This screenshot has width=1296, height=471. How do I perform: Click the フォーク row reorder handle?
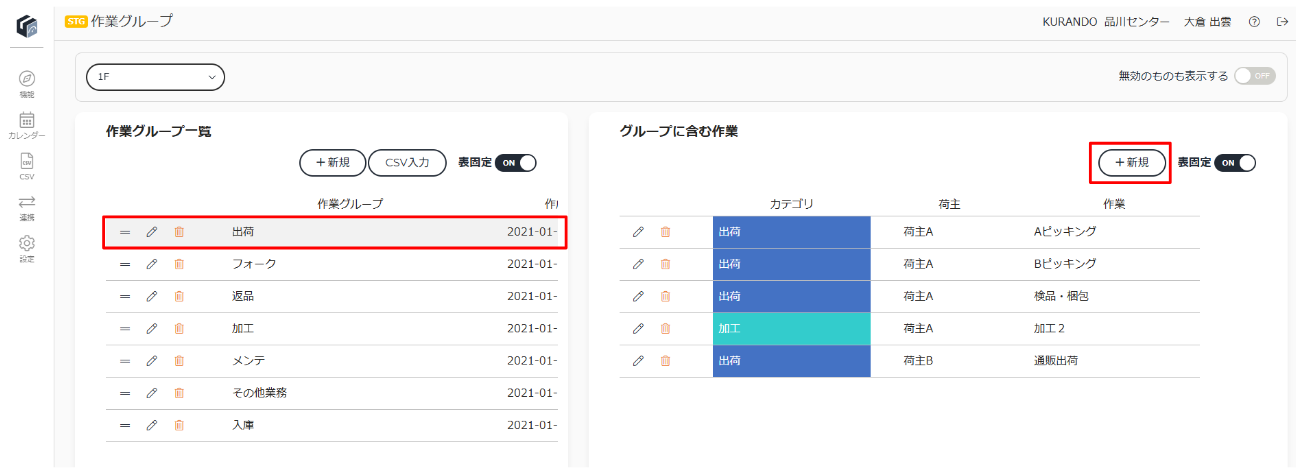click(x=125, y=264)
